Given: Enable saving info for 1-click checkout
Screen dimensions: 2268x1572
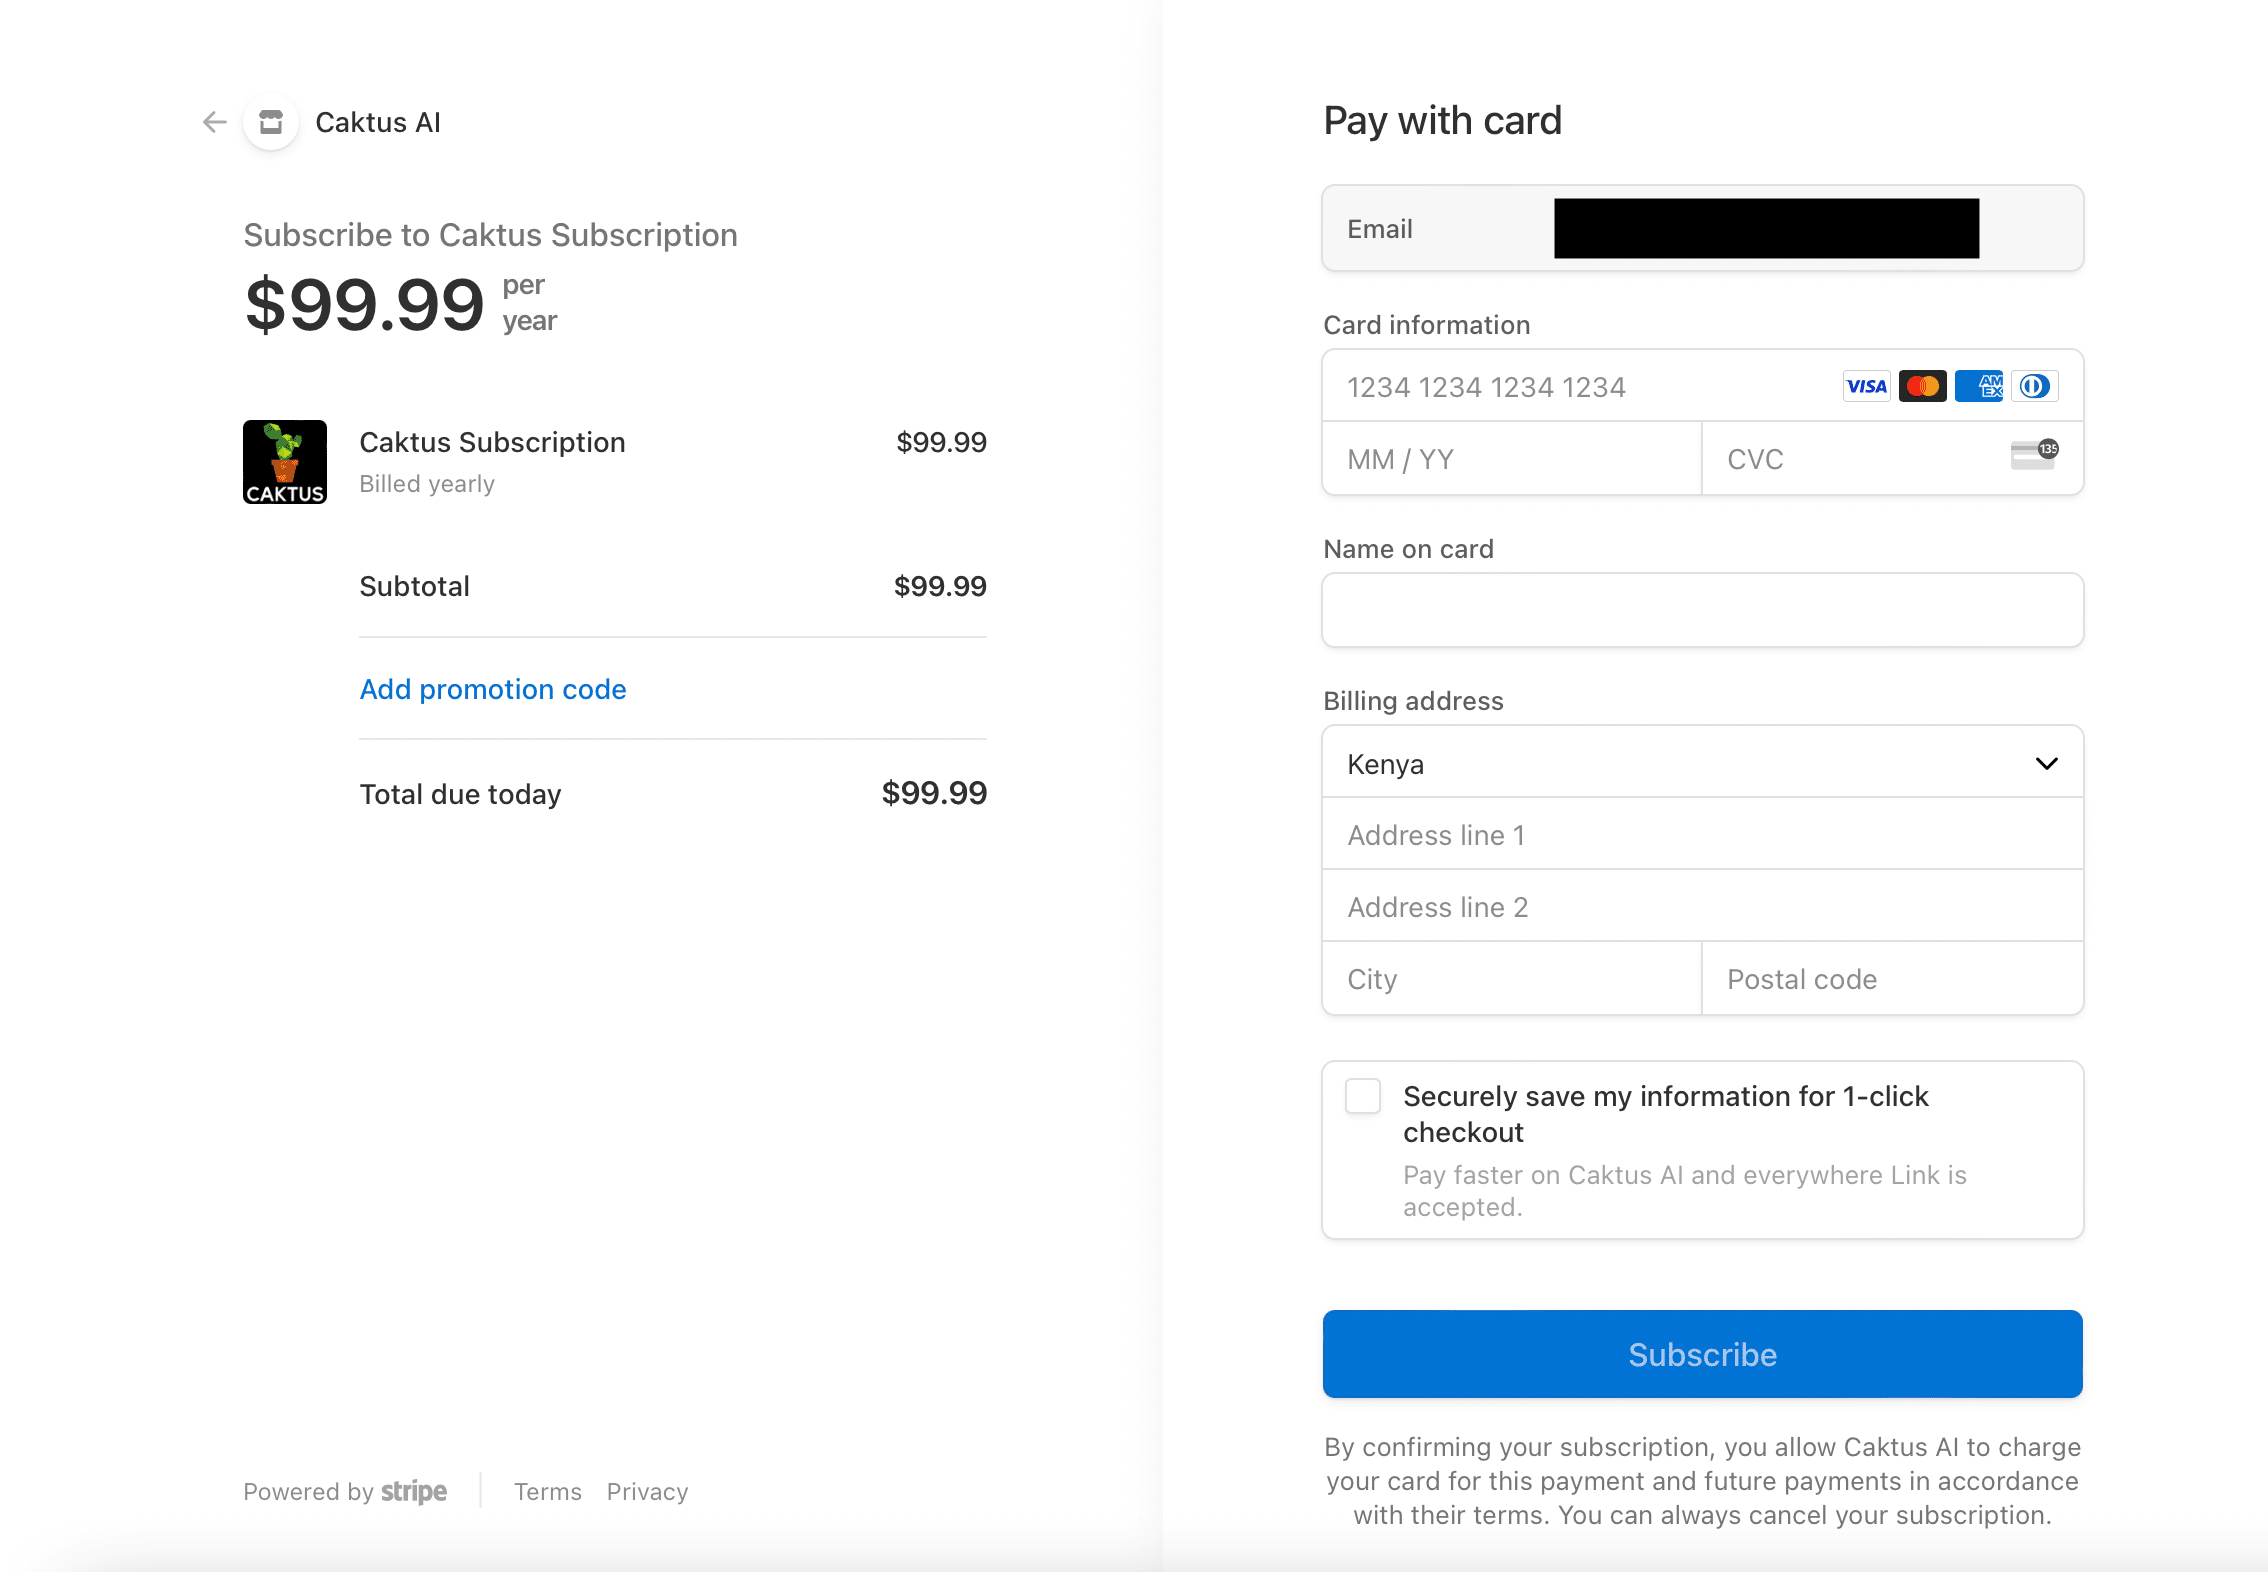Looking at the screenshot, I should tap(1363, 1096).
